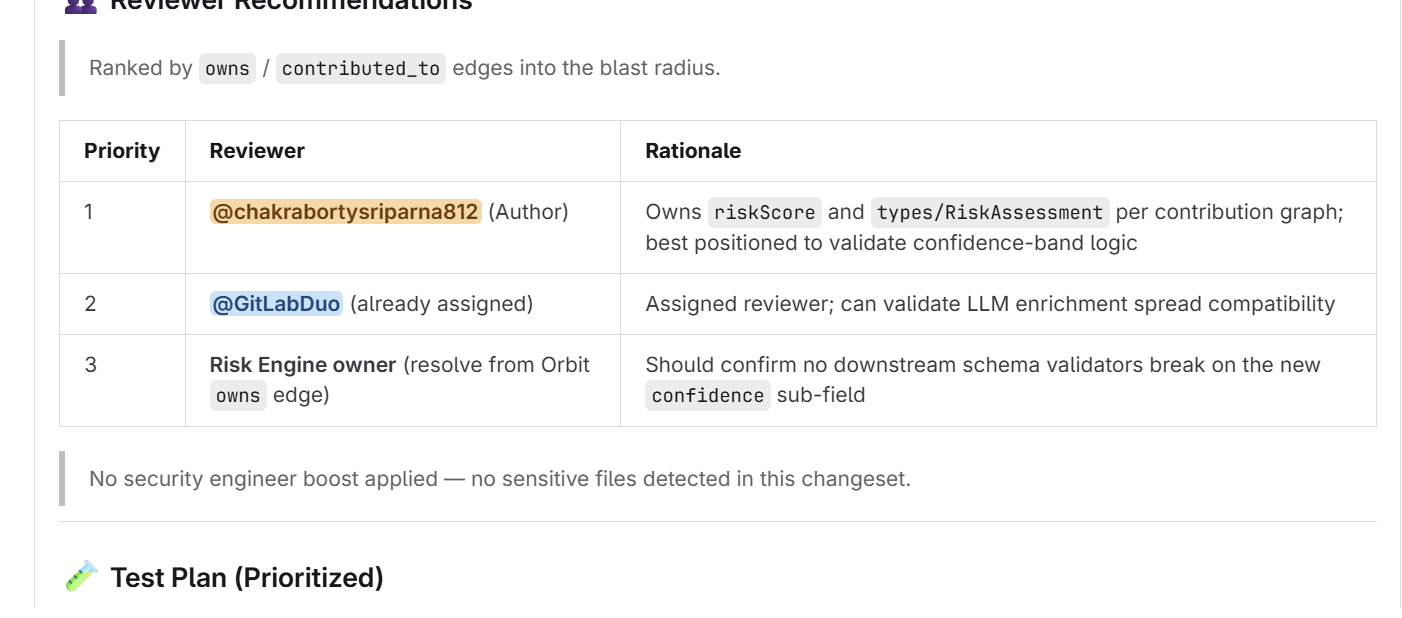This screenshot has height=618, width=1402.
Task: Select the Test Plan (Prioritized) heading
Action: (x=247, y=577)
